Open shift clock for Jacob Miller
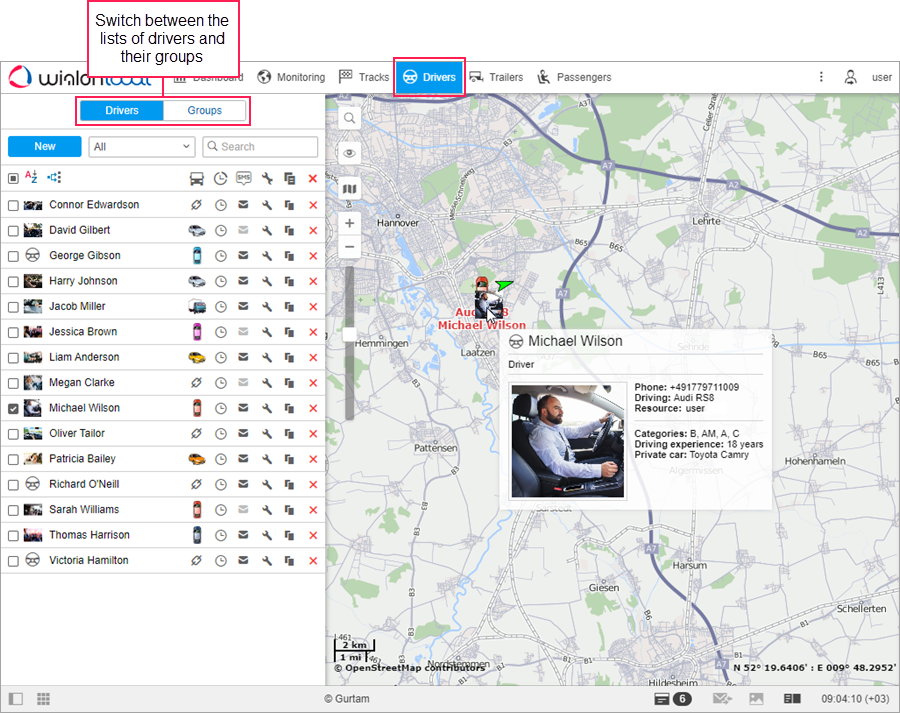This screenshot has width=900, height=713. pos(220,307)
